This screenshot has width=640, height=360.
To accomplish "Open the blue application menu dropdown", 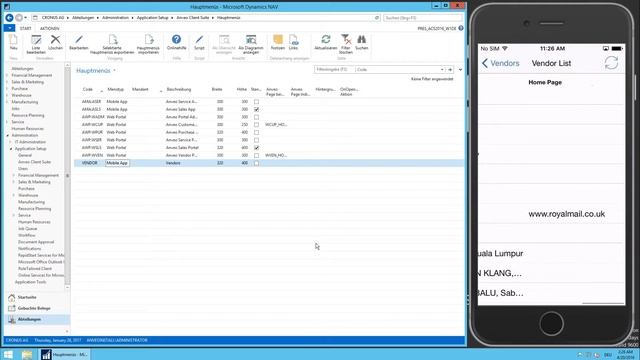I will 9,28.
